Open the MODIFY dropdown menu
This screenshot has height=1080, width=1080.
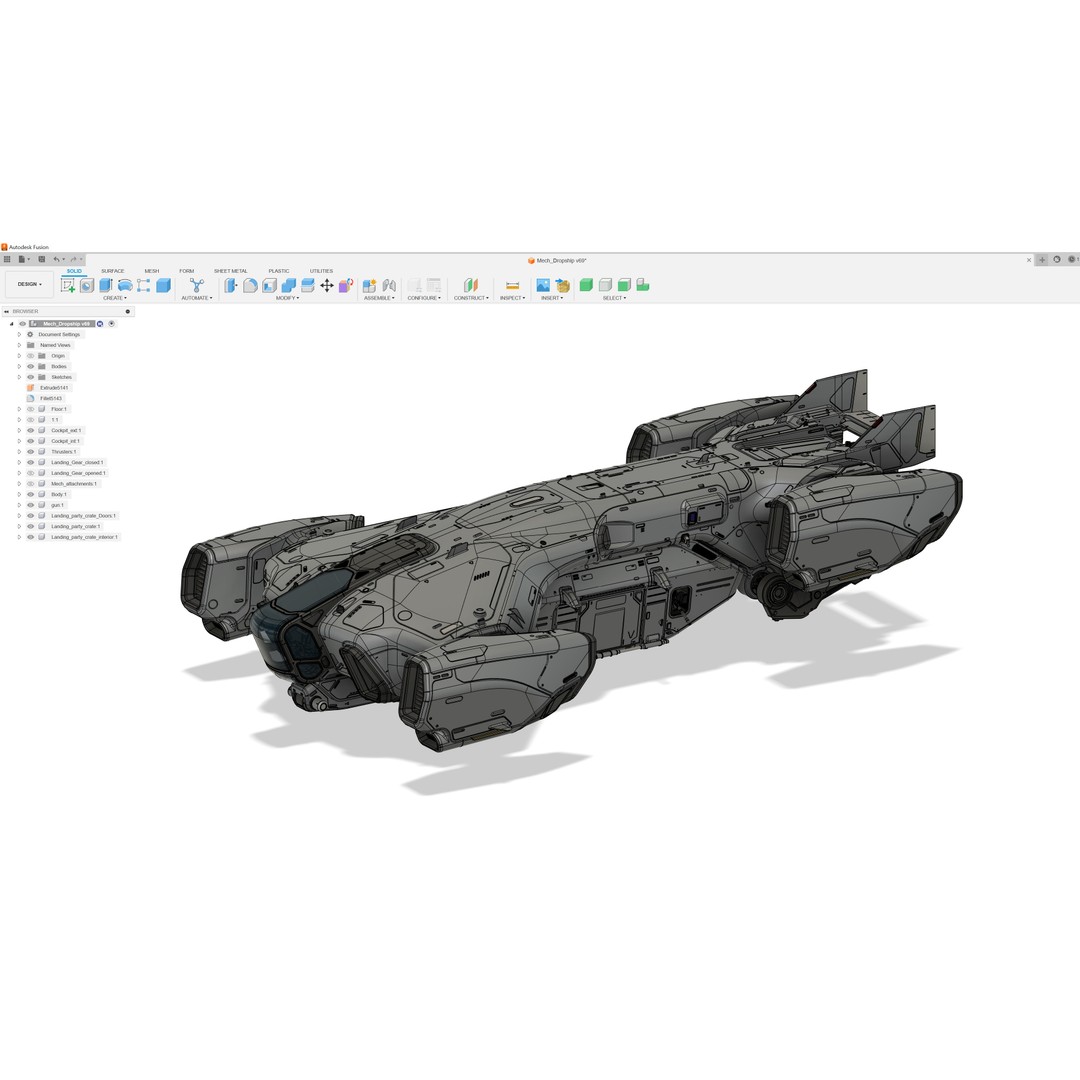click(x=287, y=298)
